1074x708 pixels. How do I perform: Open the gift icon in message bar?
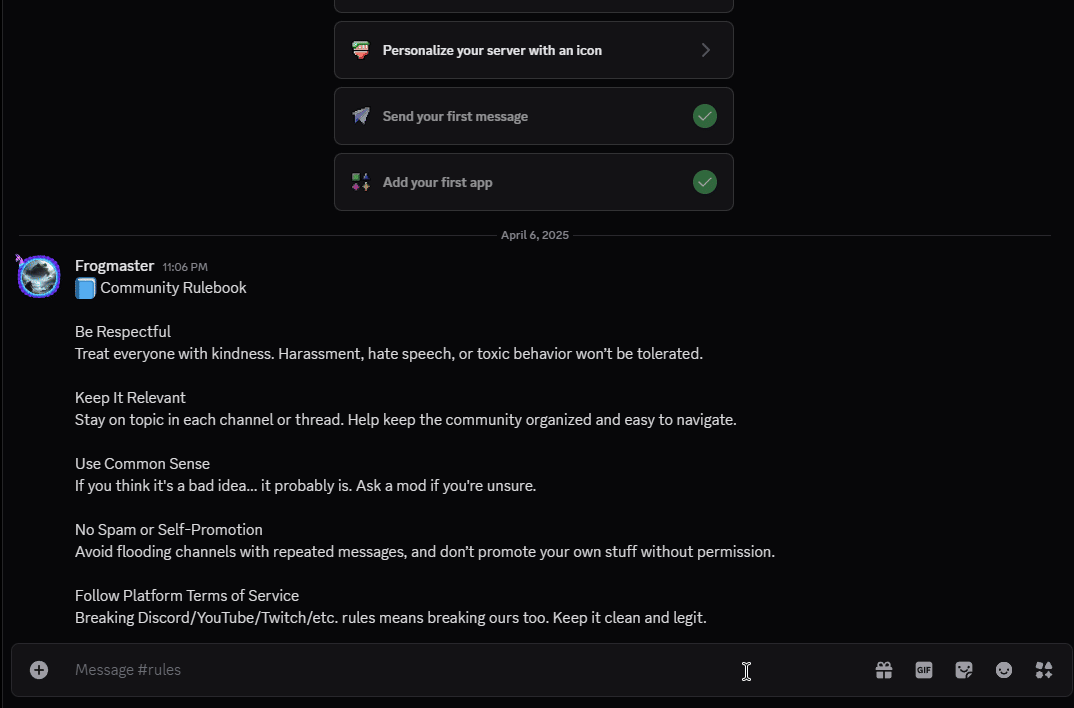(x=884, y=670)
